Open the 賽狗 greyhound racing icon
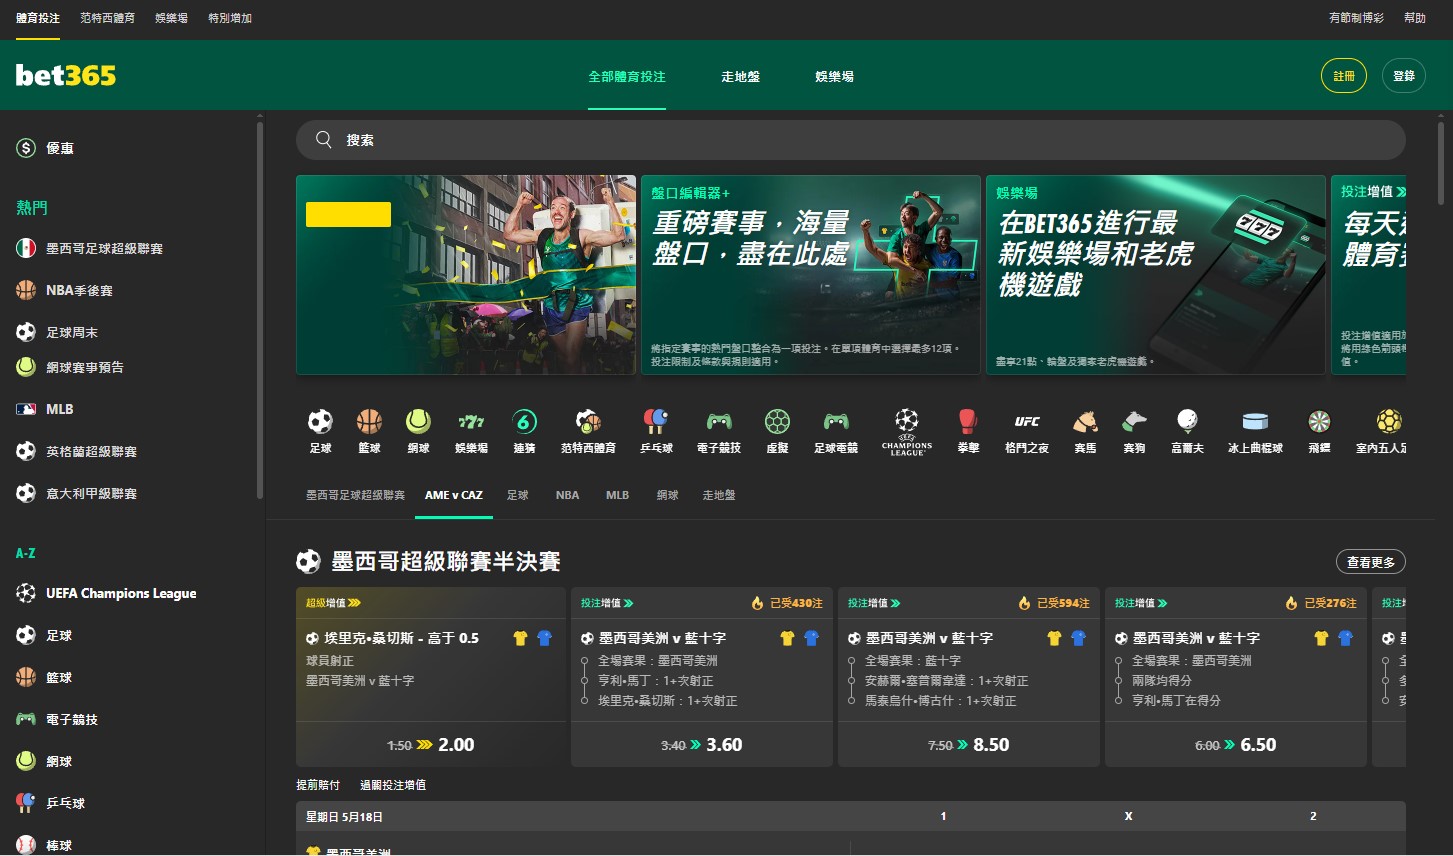1453x856 pixels. 1134,431
